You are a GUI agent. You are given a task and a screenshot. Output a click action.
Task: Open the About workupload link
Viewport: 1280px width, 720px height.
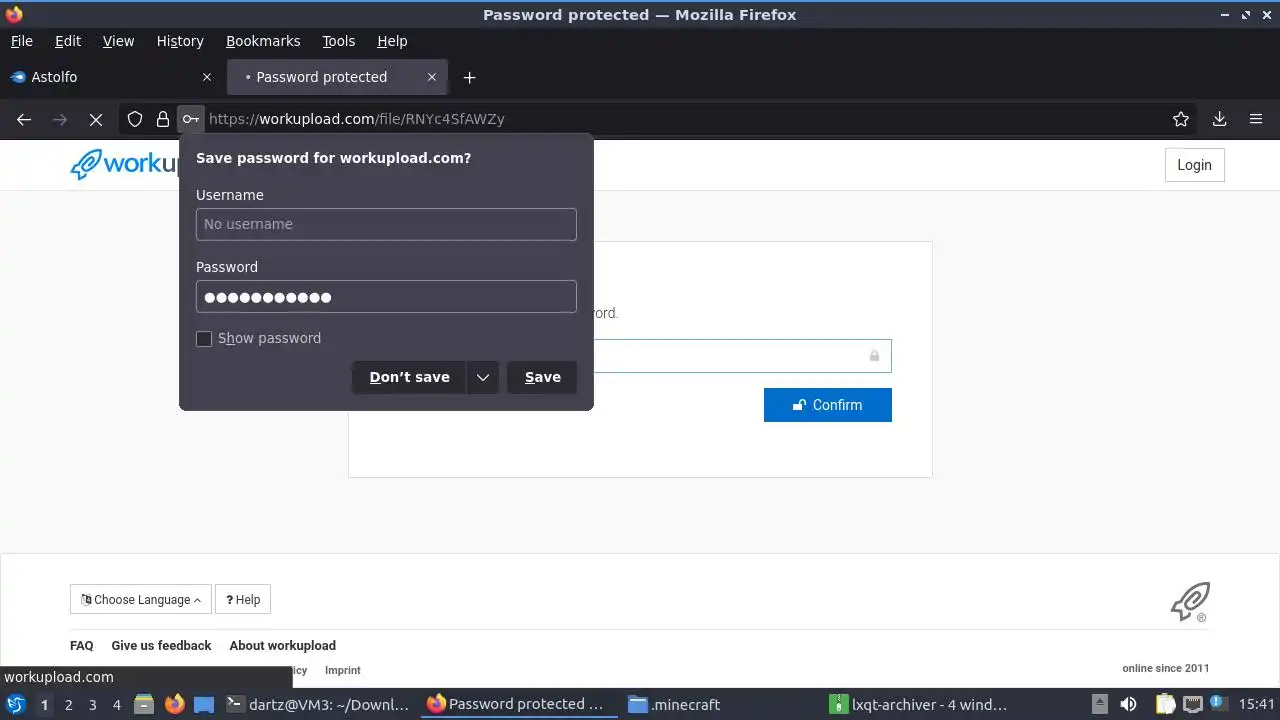click(x=282, y=645)
